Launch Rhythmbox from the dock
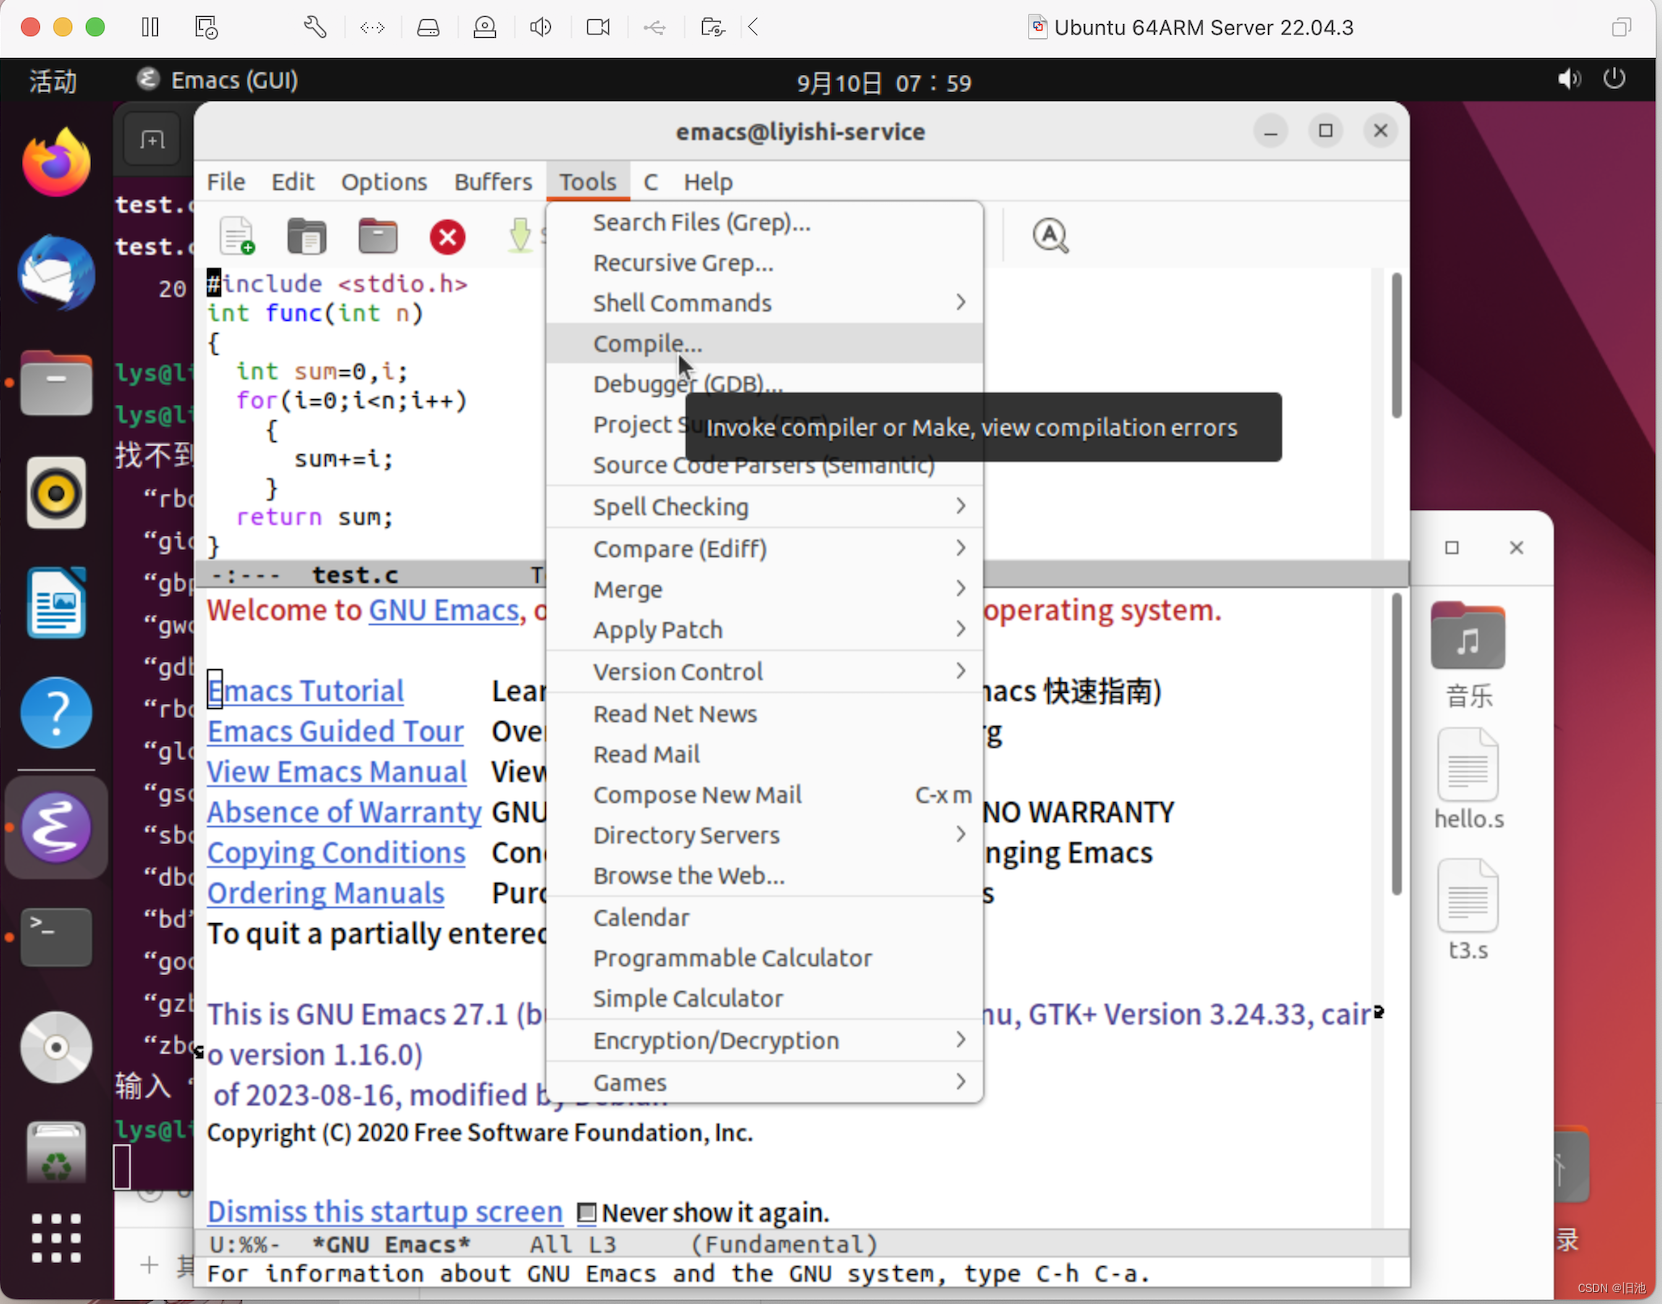Screen dimensions: 1662x1304 point(56,493)
